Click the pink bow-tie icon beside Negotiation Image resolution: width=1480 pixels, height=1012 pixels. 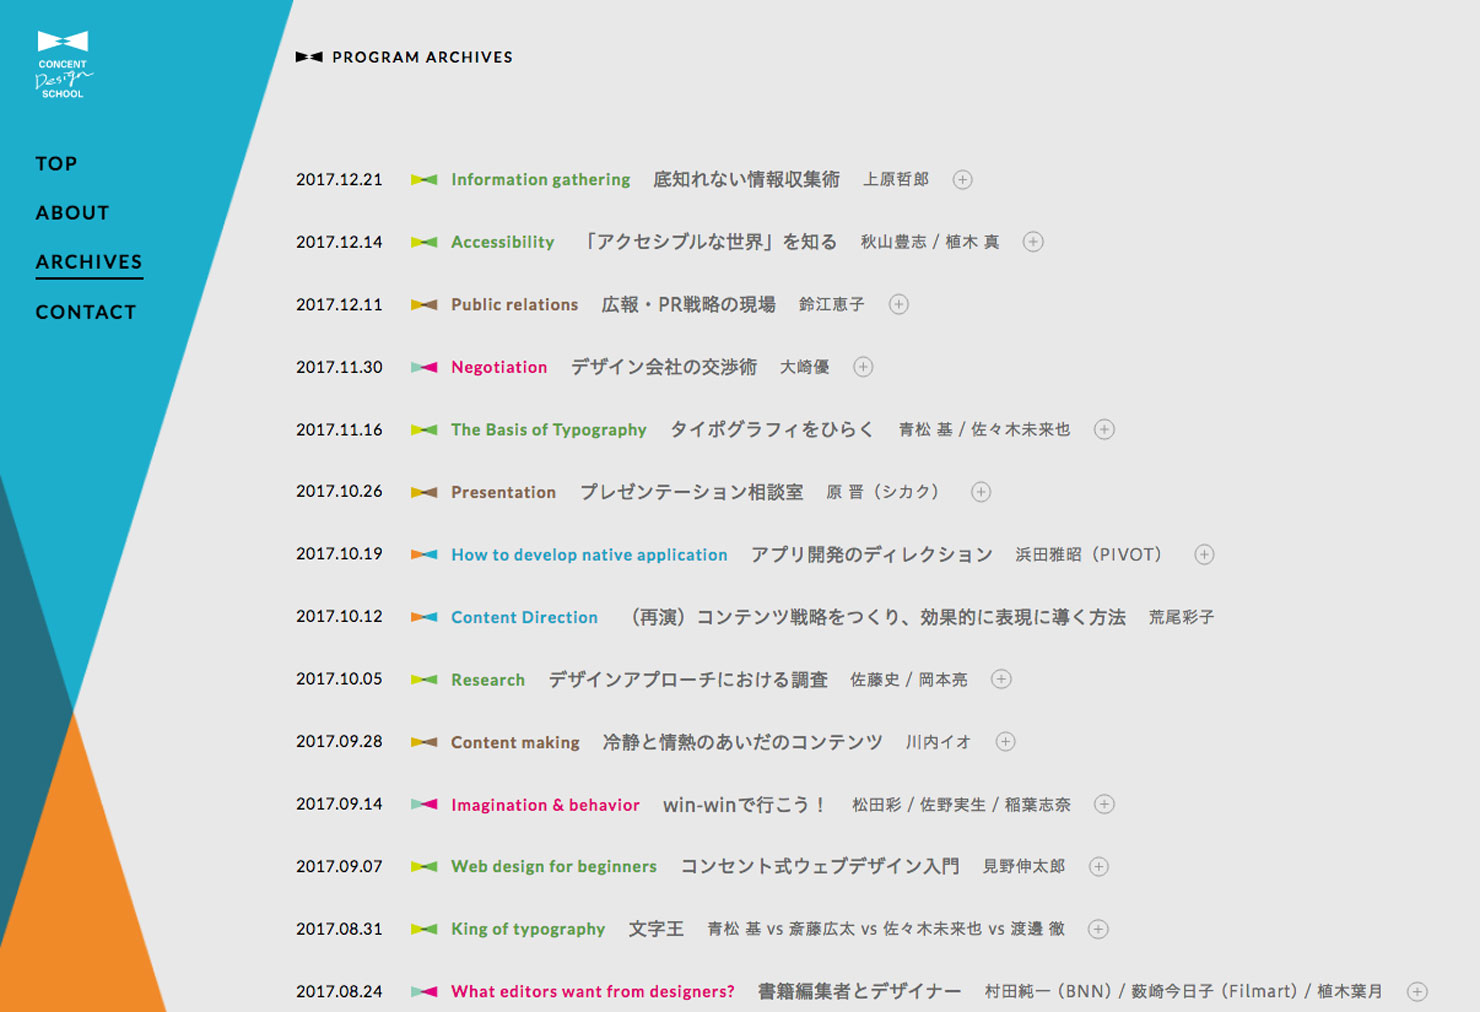pos(424,367)
